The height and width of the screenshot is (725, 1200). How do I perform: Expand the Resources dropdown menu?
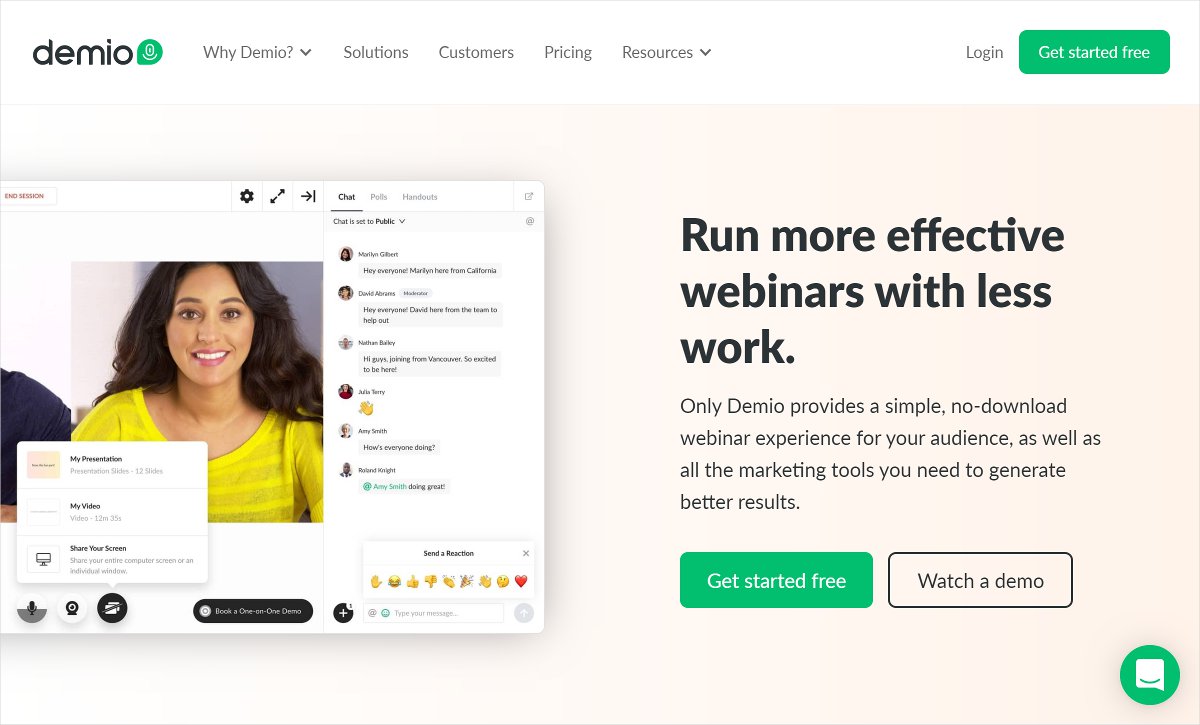pyautogui.click(x=667, y=52)
